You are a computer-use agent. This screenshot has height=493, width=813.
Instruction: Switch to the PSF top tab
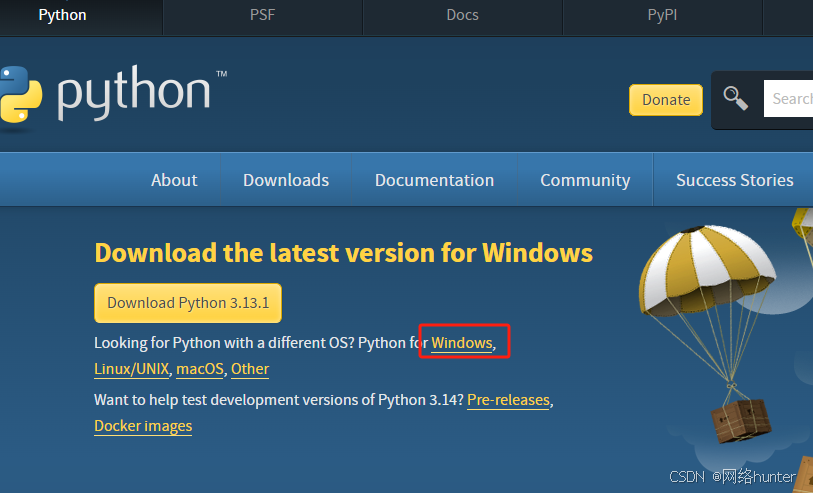point(262,15)
